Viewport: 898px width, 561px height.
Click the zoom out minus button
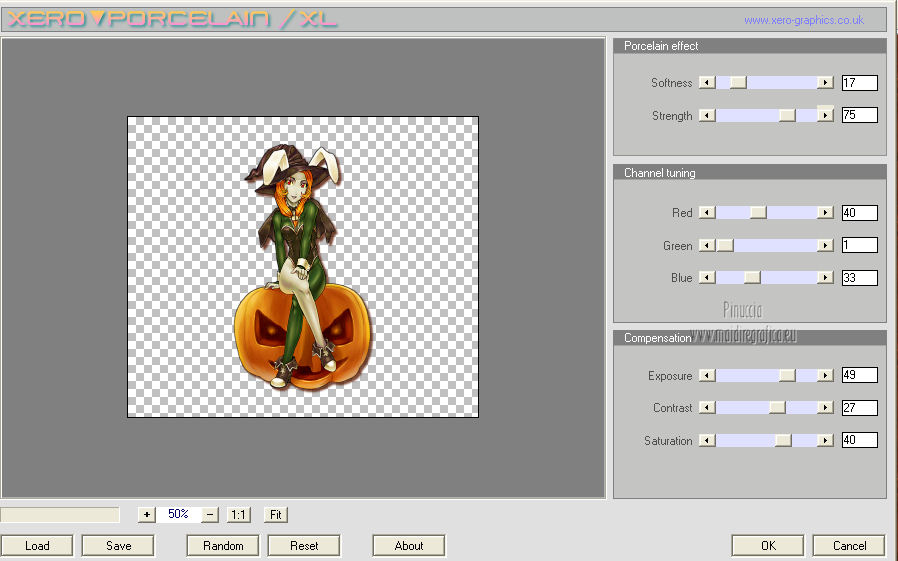click(210, 514)
